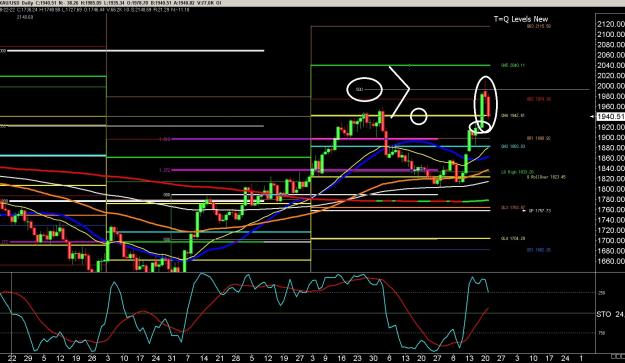Click the 1720.00 price axis label
This screenshot has width=625, height=363.
coord(611,230)
